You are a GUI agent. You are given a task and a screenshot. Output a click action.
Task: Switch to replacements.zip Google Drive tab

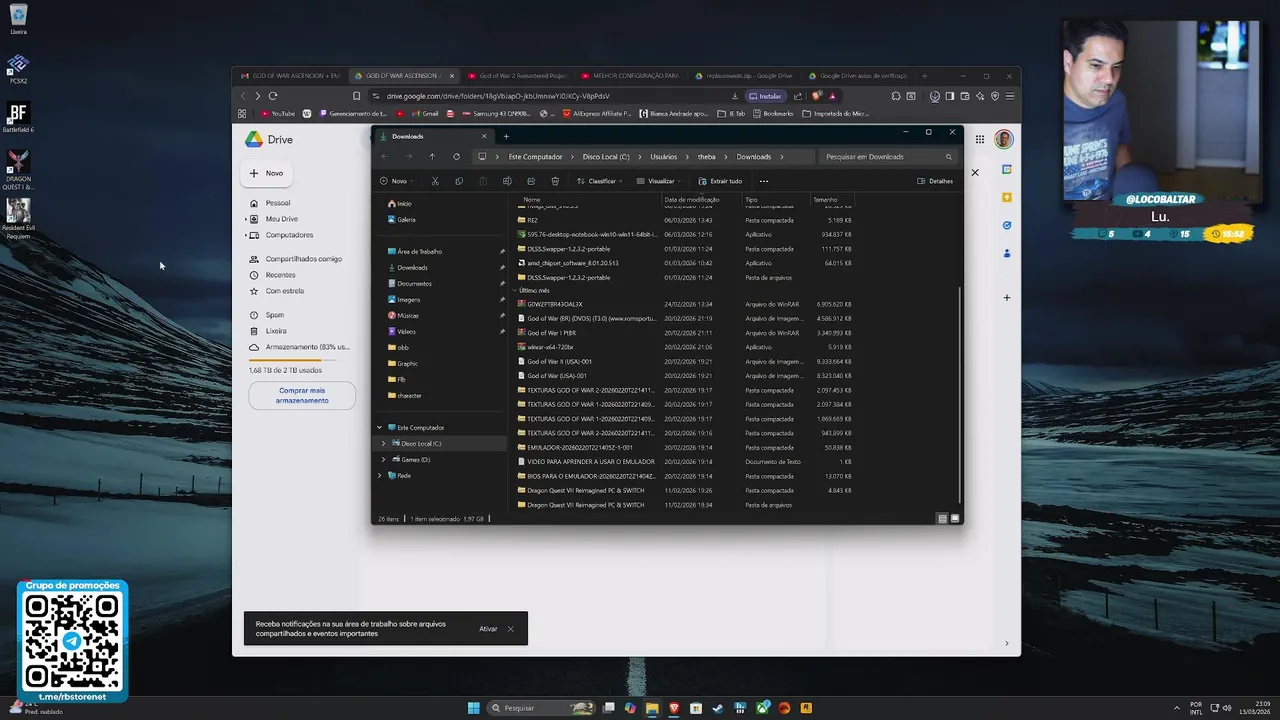click(x=743, y=76)
